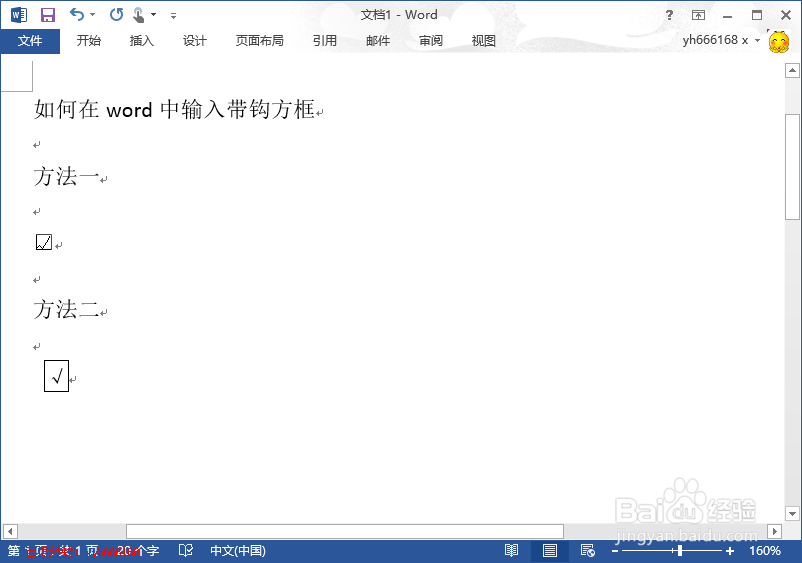Click the heading text 方法二
The image size is (802, 563).
coord(66,309)
